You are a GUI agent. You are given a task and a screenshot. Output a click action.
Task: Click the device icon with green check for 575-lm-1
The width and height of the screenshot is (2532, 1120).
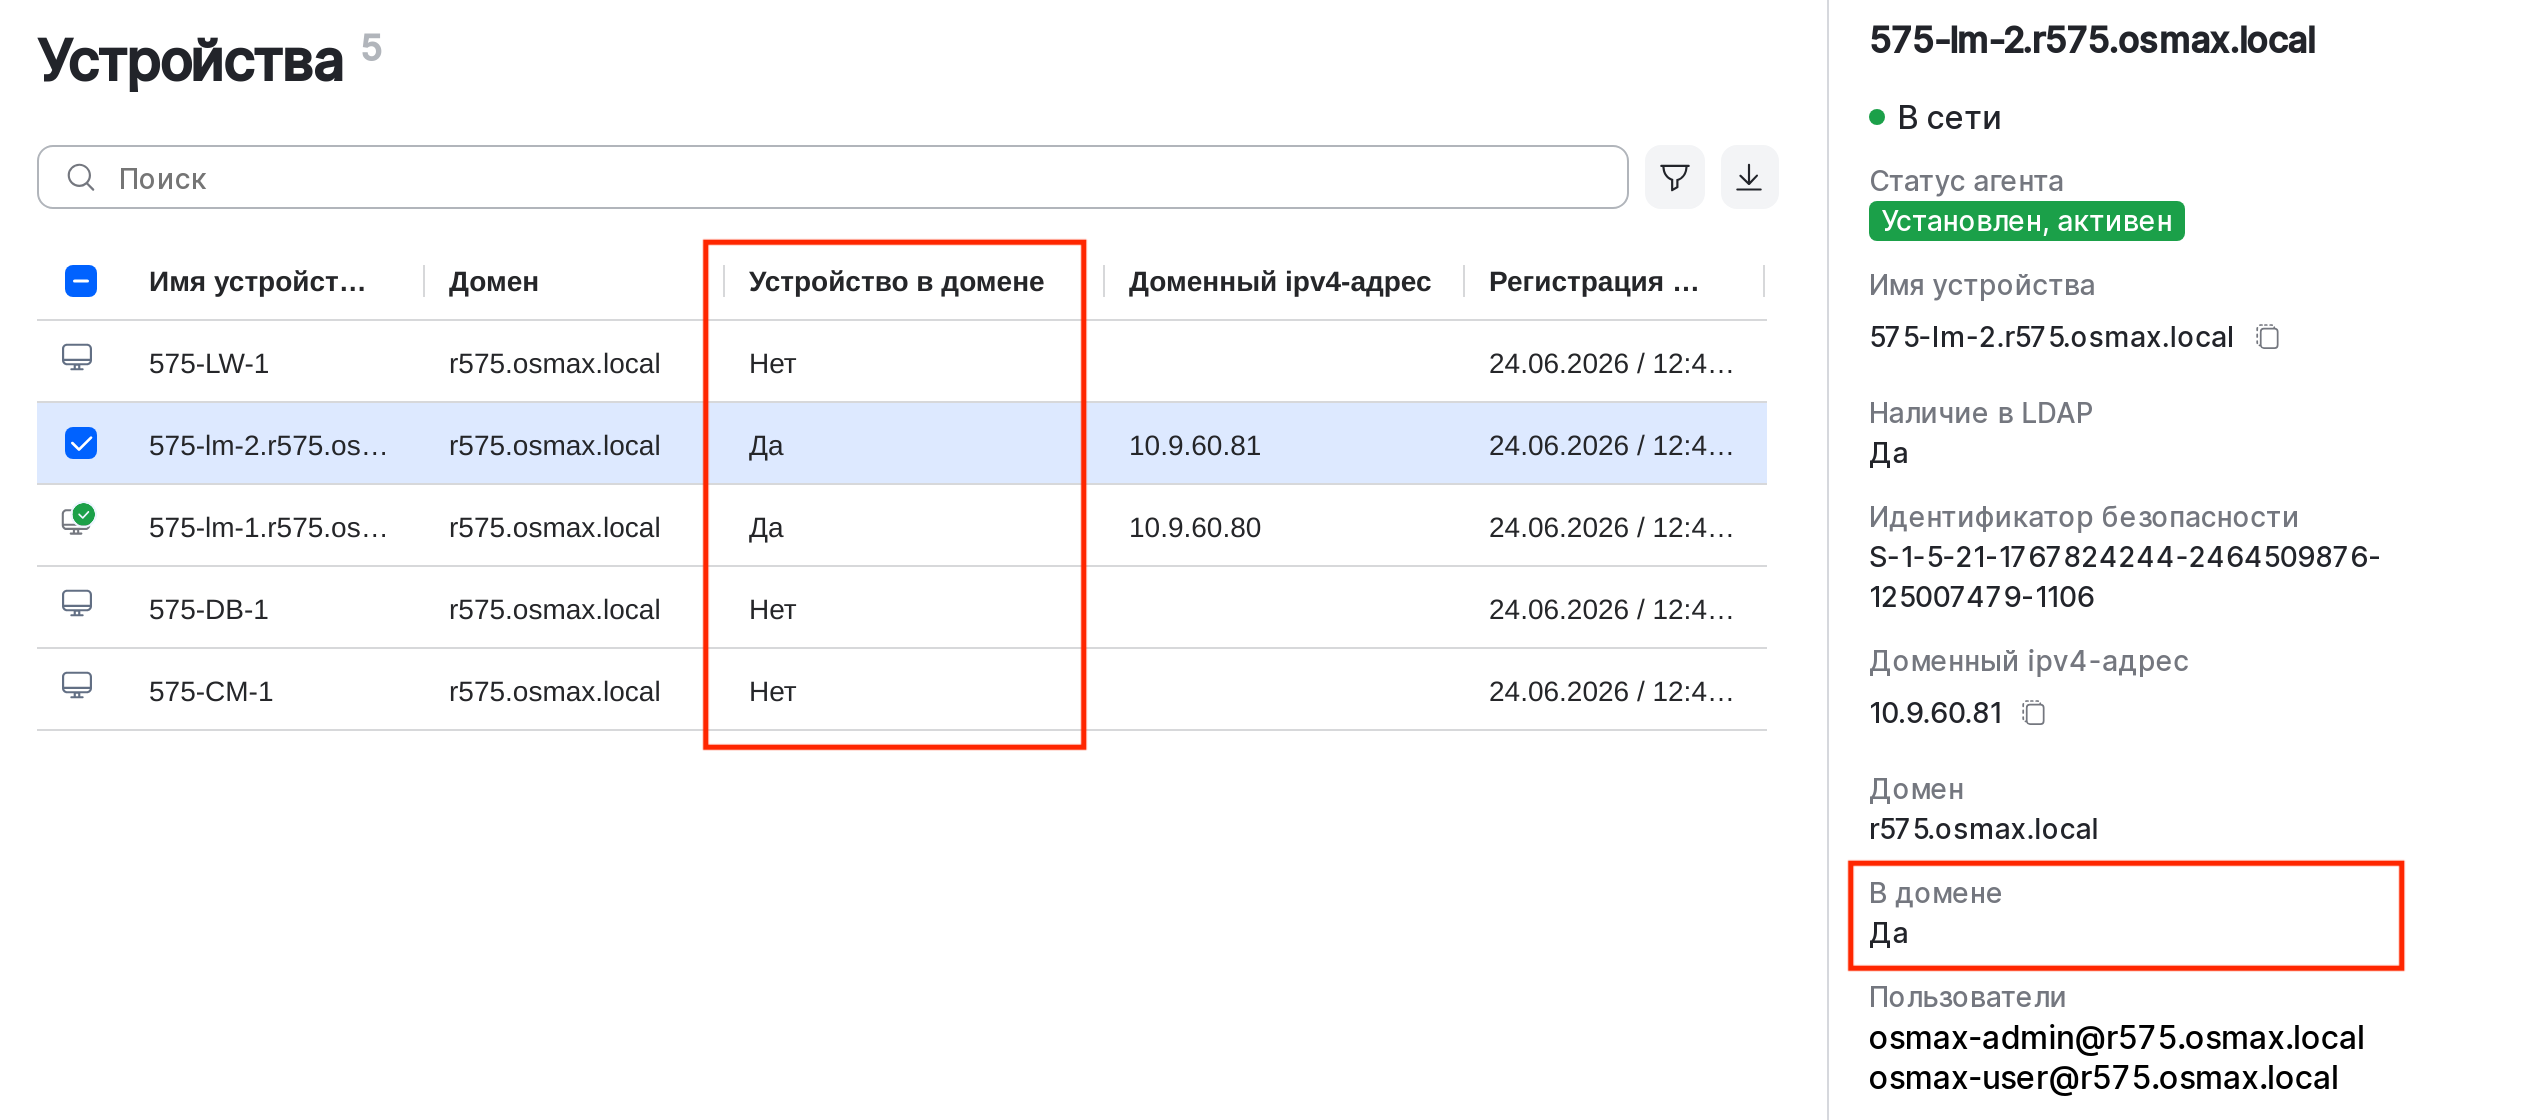click(78, 519)
